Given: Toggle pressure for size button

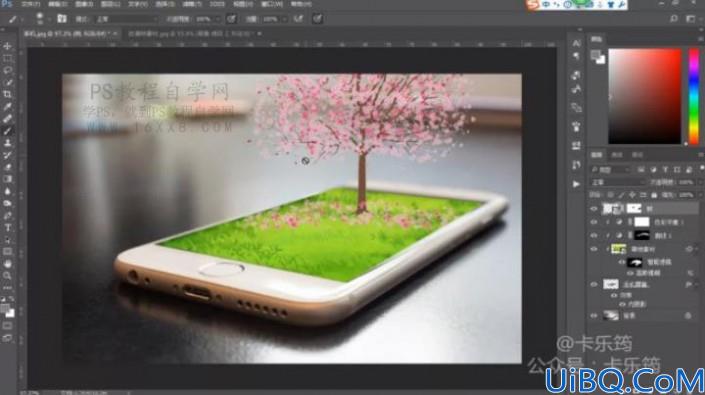Looking at the screenshot, I should pos(317,19).
